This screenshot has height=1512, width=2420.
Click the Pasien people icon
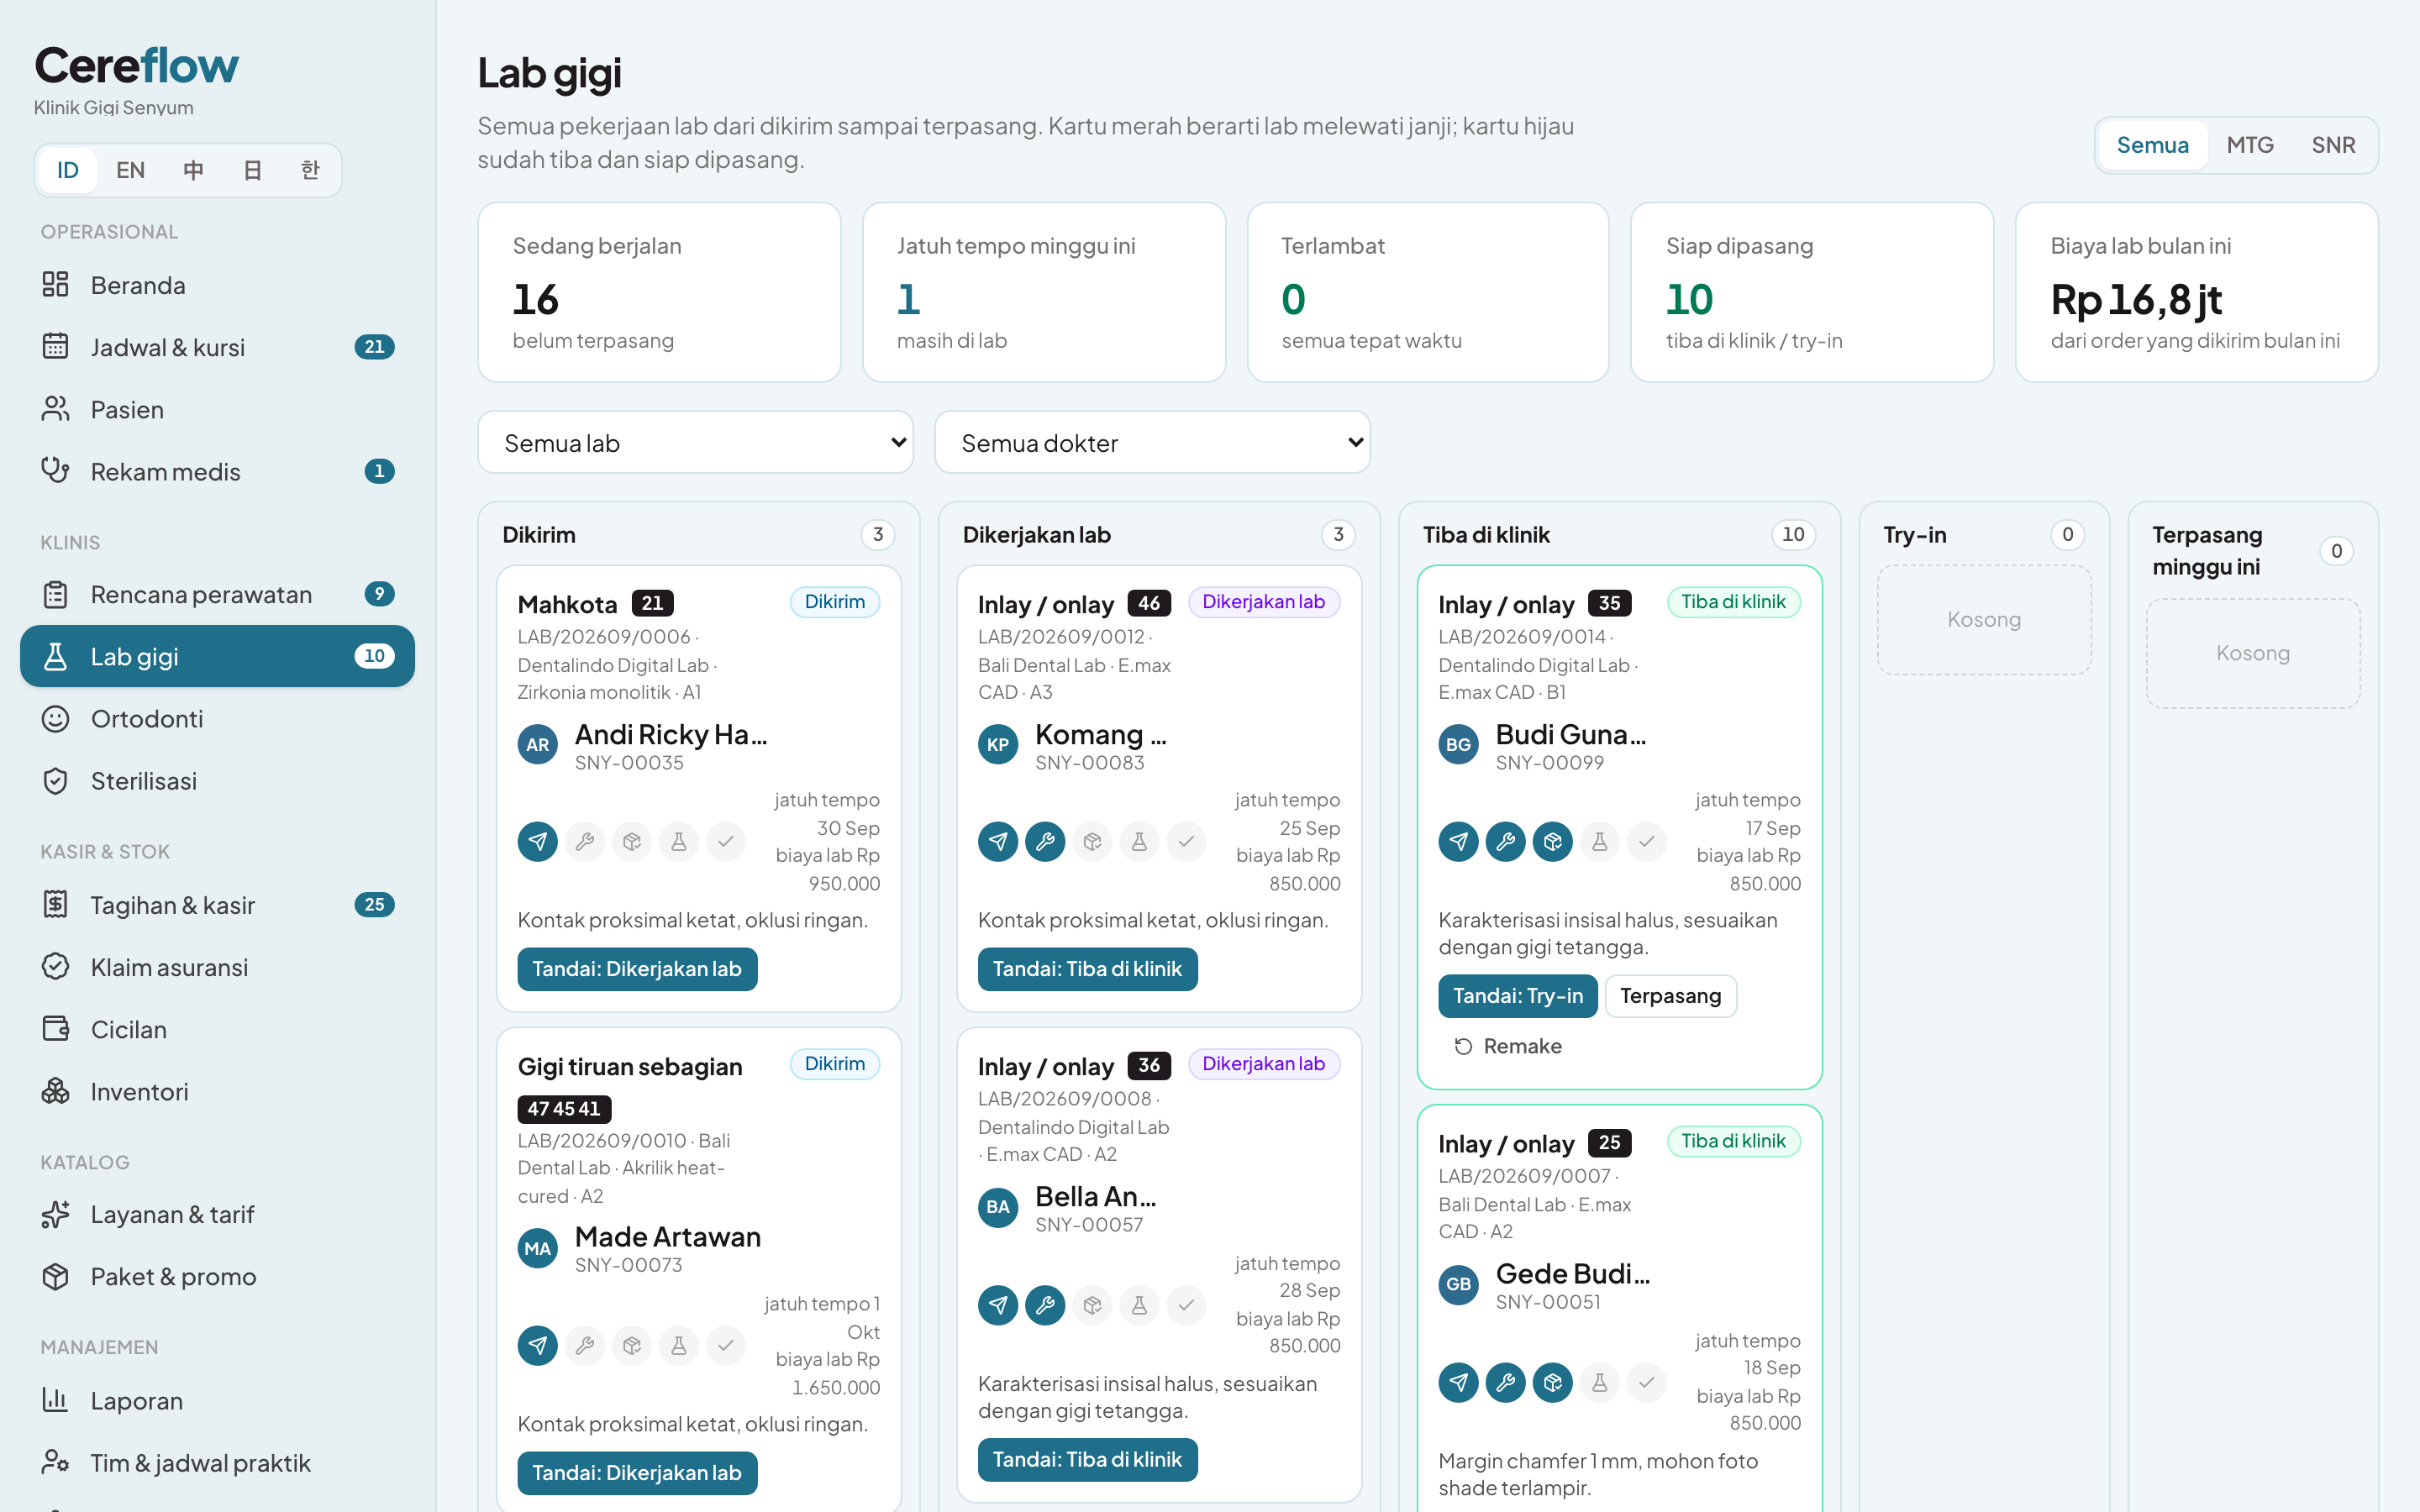click(x=55, y=409)
